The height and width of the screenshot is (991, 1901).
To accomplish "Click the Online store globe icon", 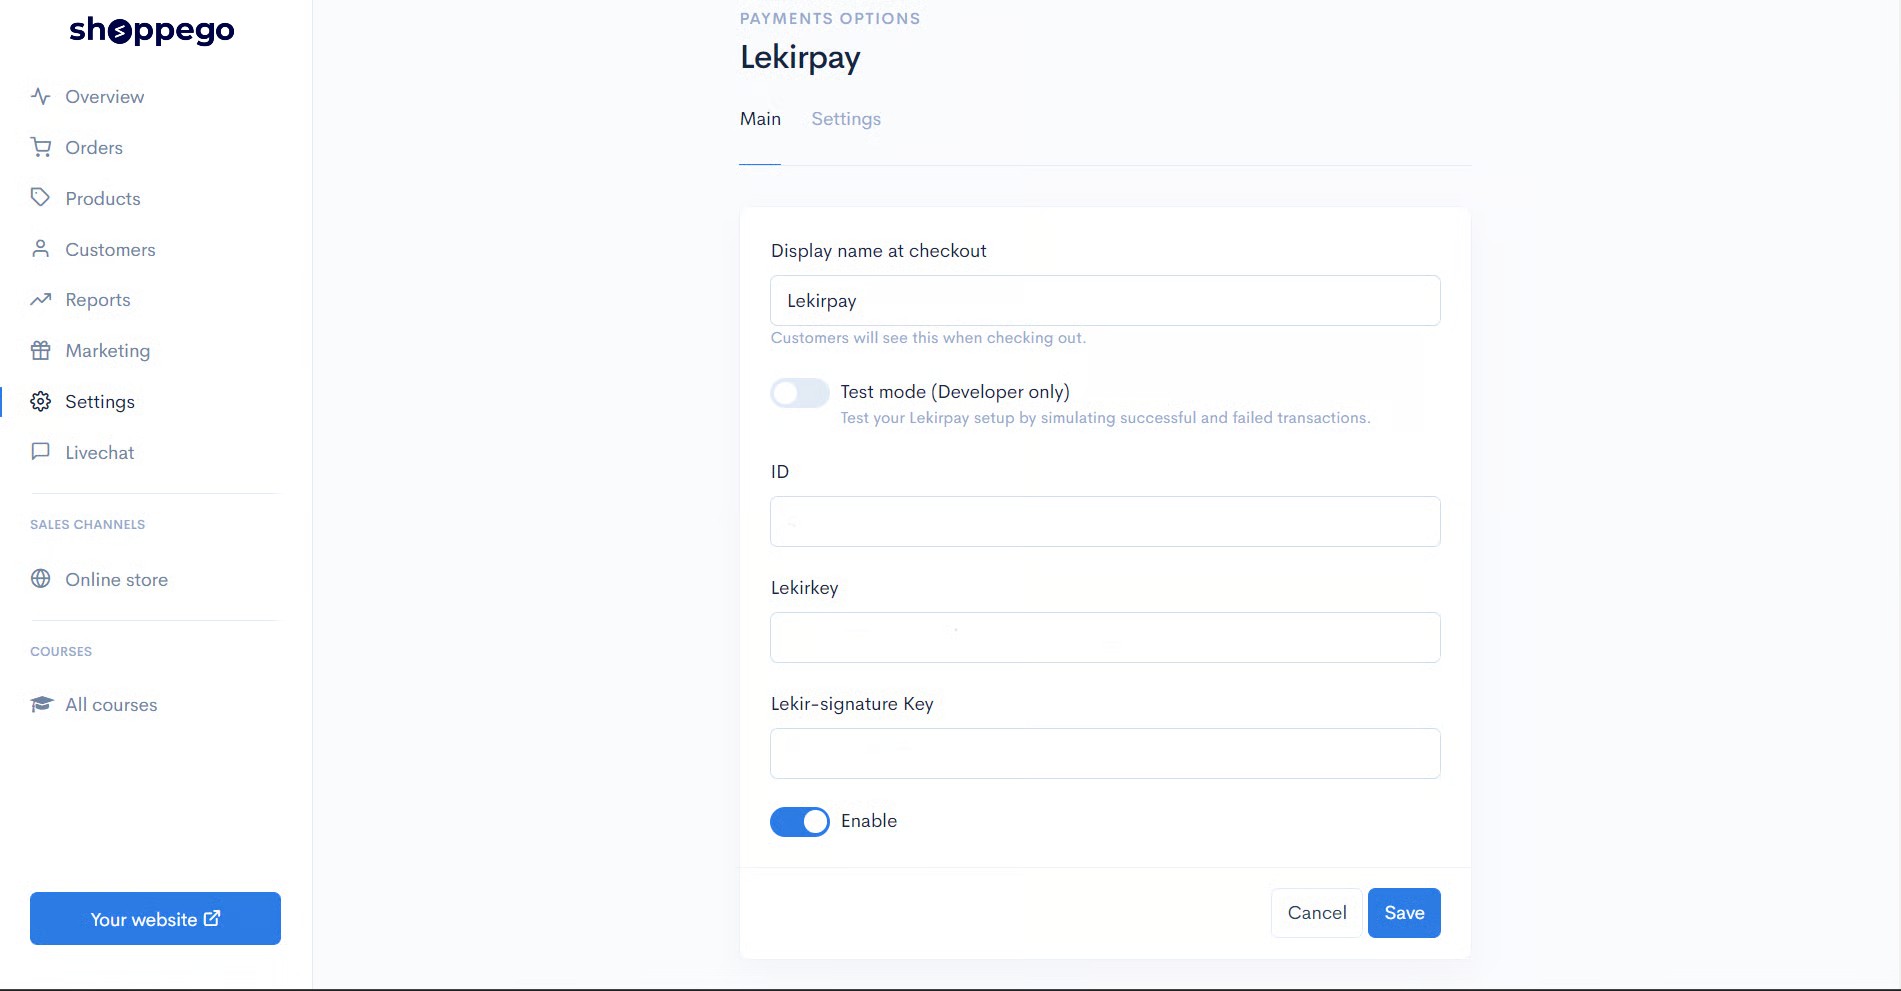I will coord(40,579).
